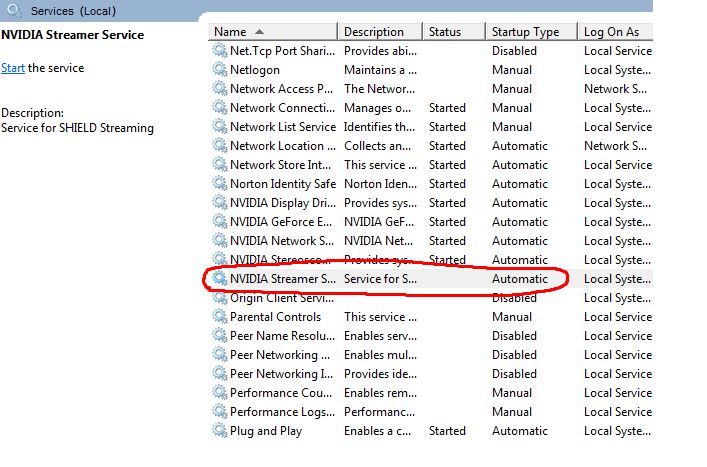Click gear icon of NVIDIA Network S... row
The image size is (707, 467).
pyautogui.click(x=220, y=240)
